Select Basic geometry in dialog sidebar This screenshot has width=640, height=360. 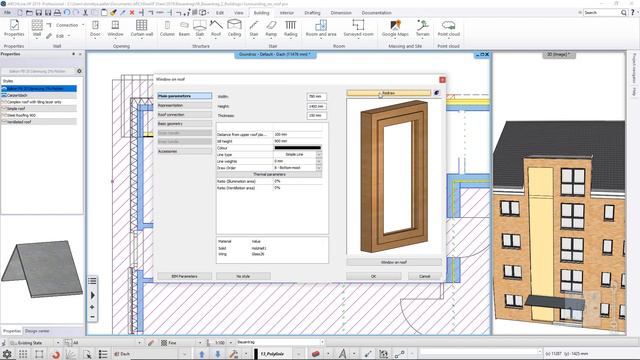click(184, 124)
